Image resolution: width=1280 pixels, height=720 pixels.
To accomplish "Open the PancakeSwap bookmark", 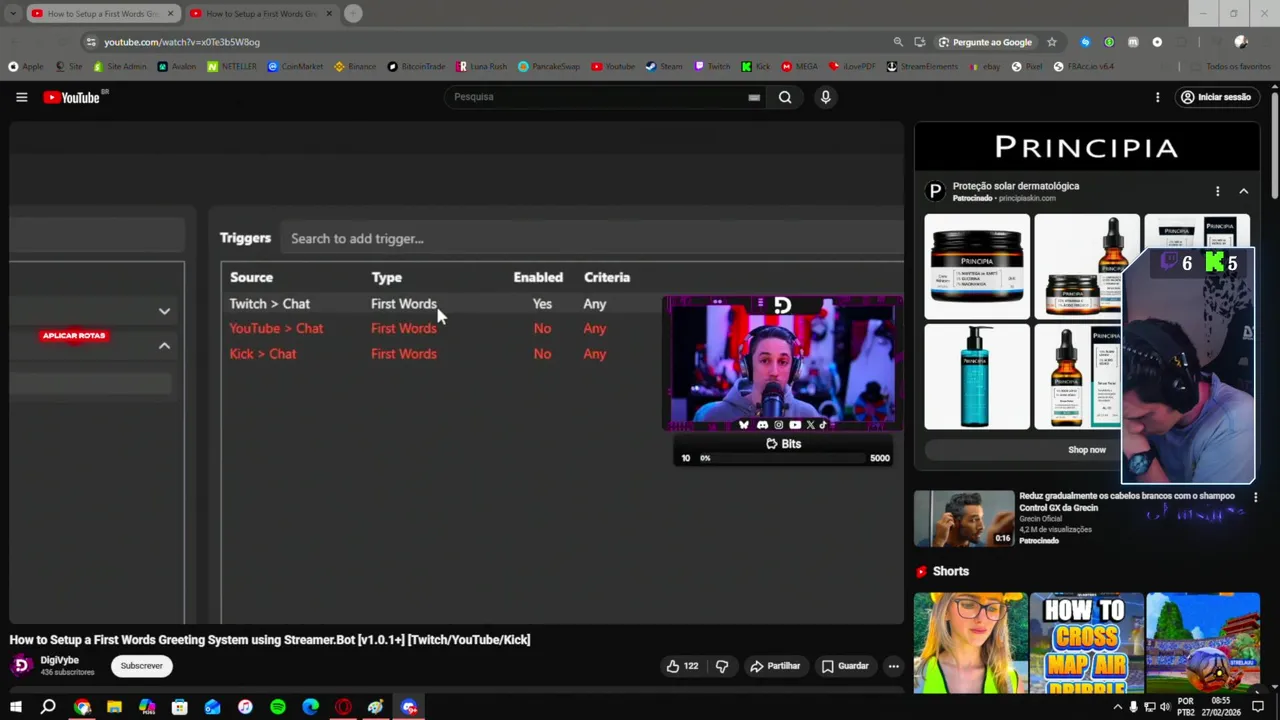I will point(549,67).
